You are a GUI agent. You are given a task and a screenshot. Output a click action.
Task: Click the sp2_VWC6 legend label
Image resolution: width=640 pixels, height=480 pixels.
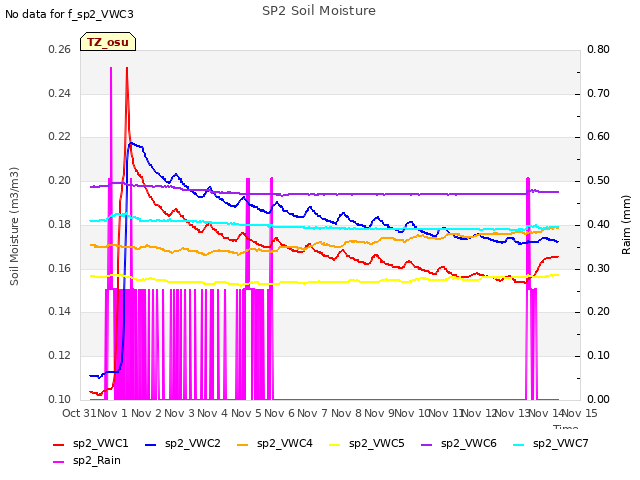[x=469, y=443]
